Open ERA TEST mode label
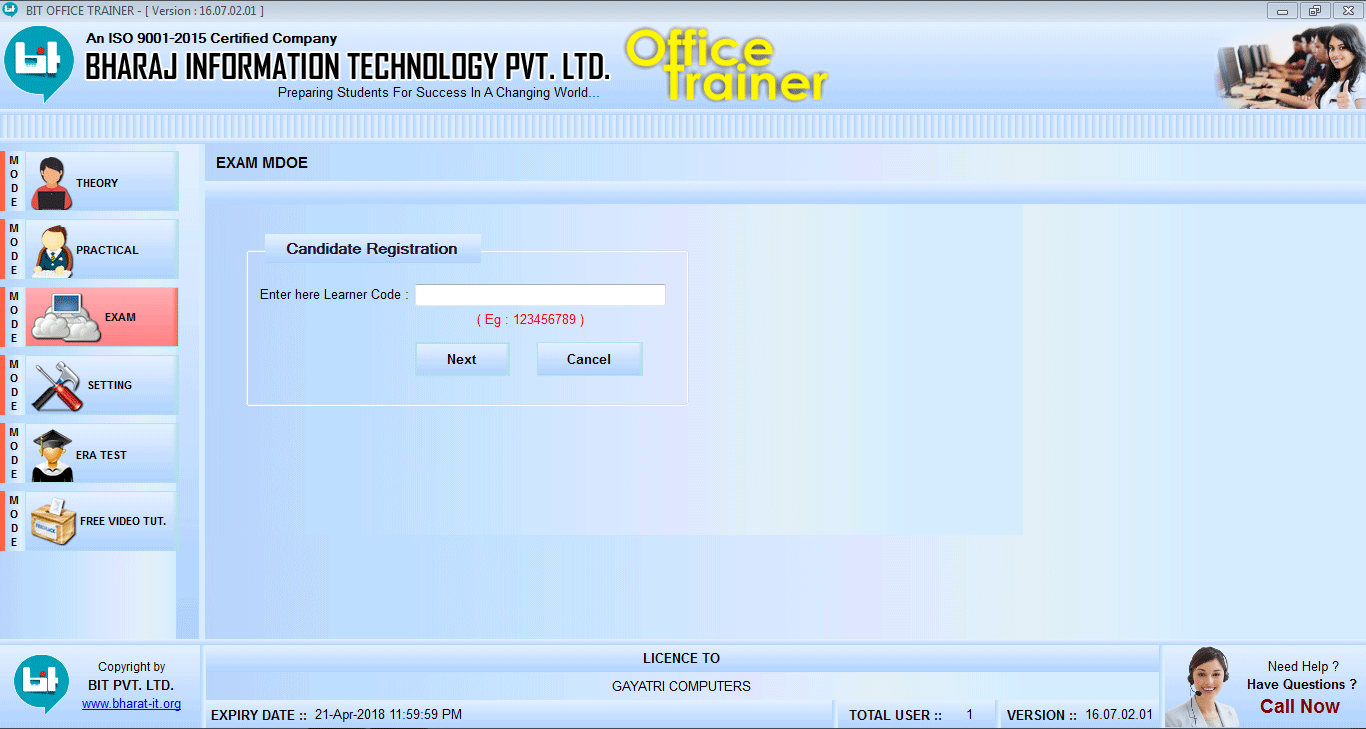 (101, 455)
